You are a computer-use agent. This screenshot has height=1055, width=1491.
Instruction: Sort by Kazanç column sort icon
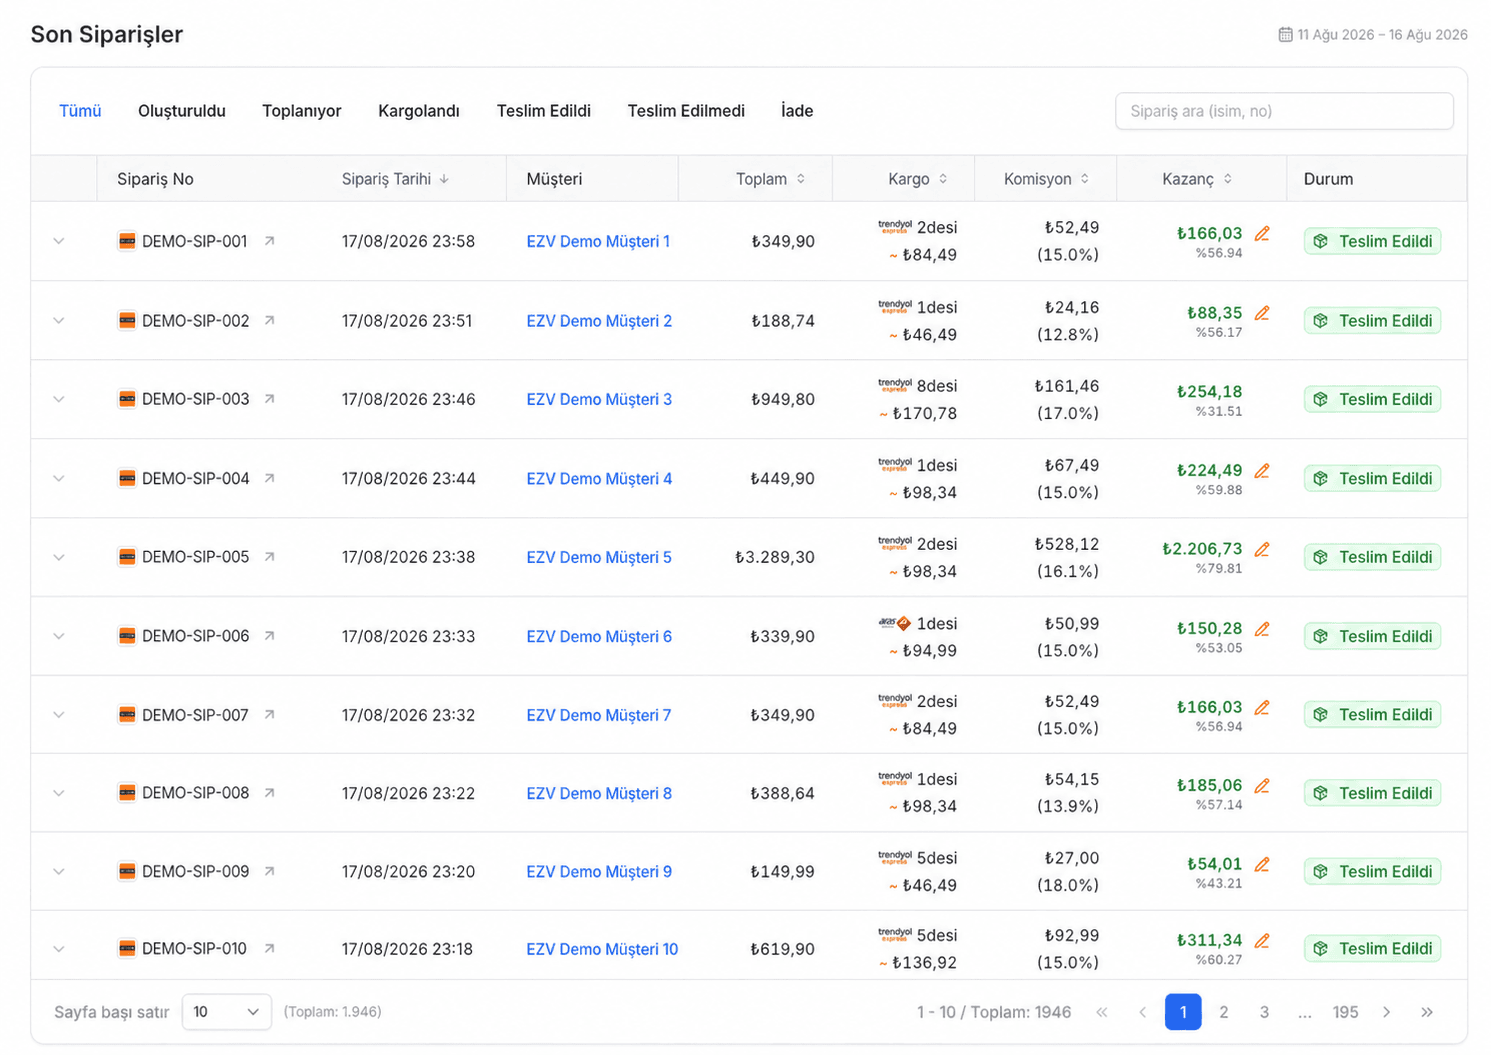coord(1227,179)
